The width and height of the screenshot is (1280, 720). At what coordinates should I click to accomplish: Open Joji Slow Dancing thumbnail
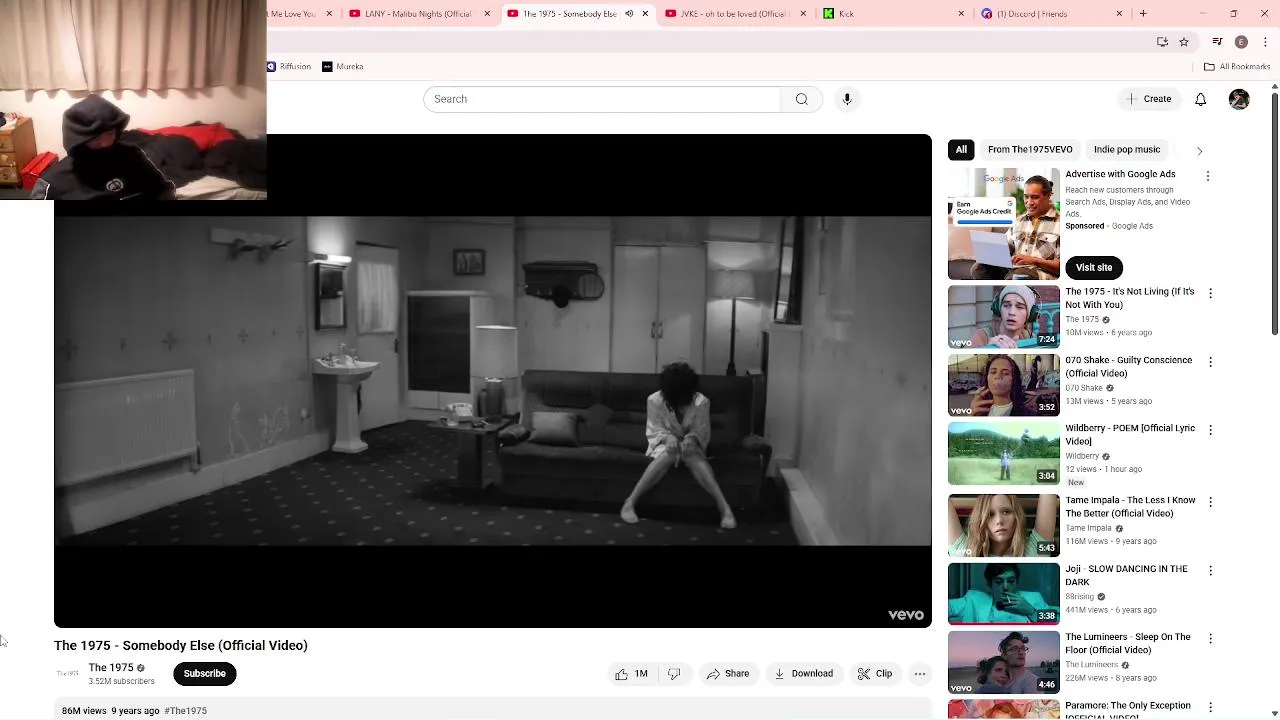pyautogui.click(x=1003, y=594)
